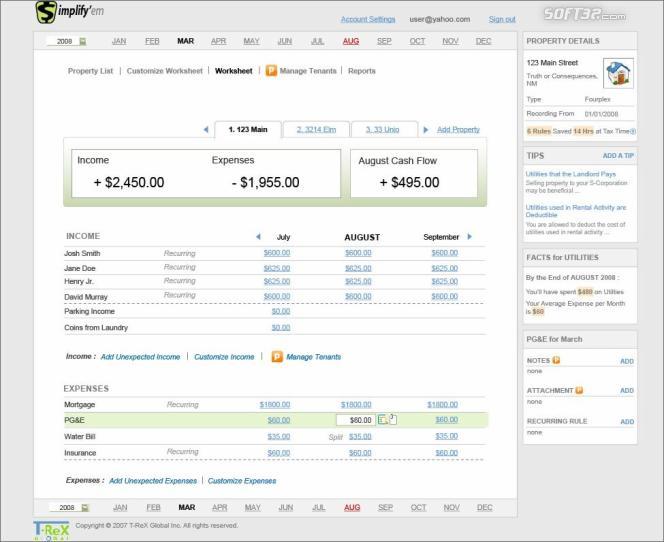Open tip Utilities used in Rental Activity
664x542 pixels.
point(575,211)
